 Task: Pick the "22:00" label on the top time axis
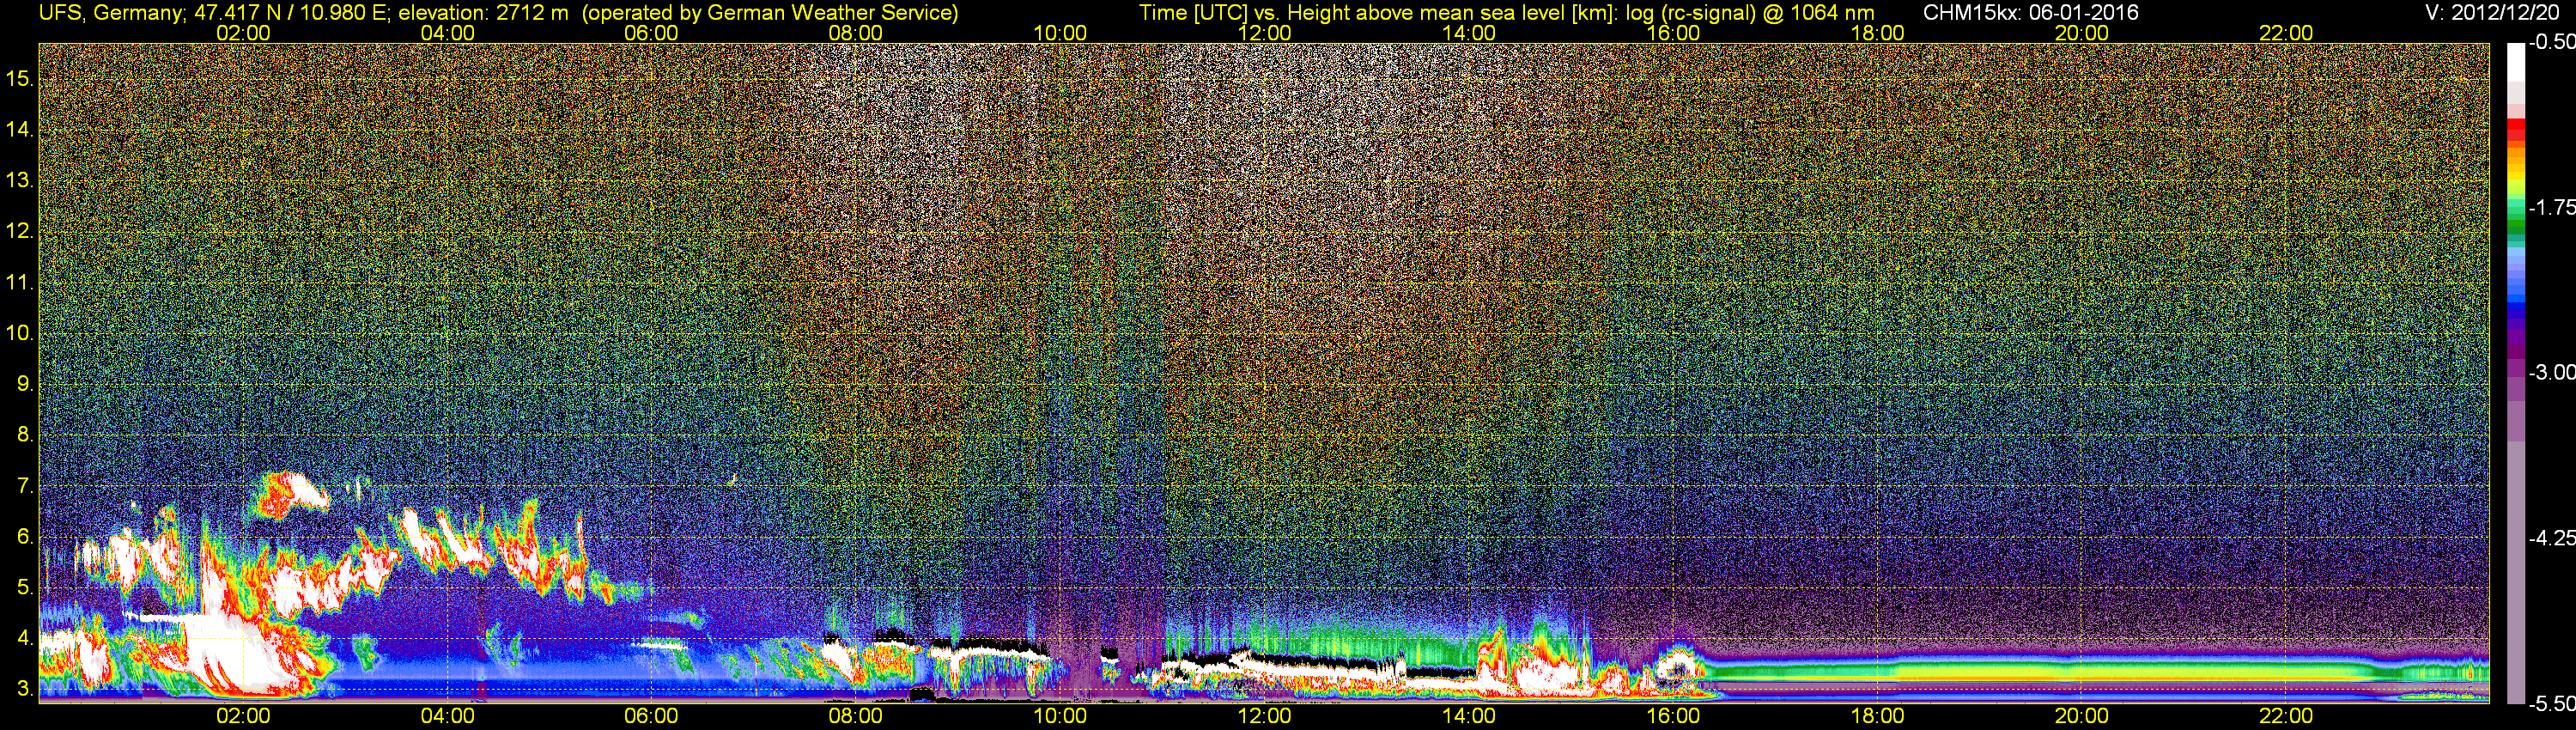(x=2286, y=33)
